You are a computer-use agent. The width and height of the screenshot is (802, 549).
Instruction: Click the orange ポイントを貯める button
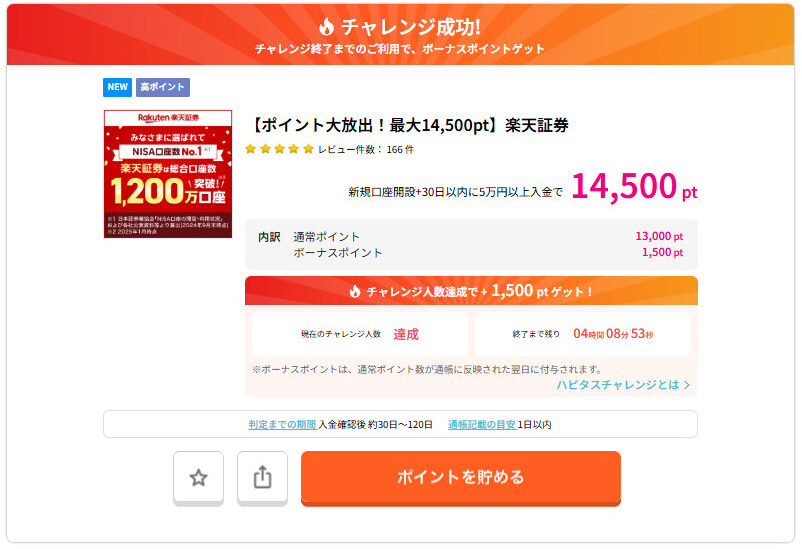coord(460,477)
